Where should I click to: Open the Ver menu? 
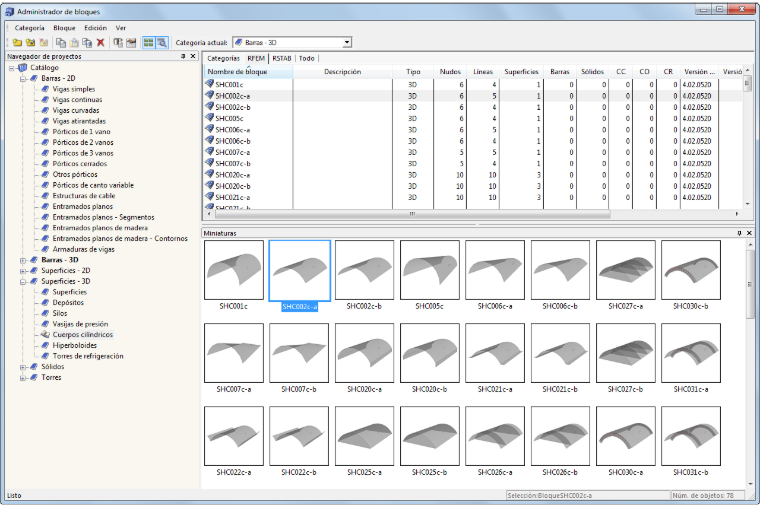[x=121, y=28]
